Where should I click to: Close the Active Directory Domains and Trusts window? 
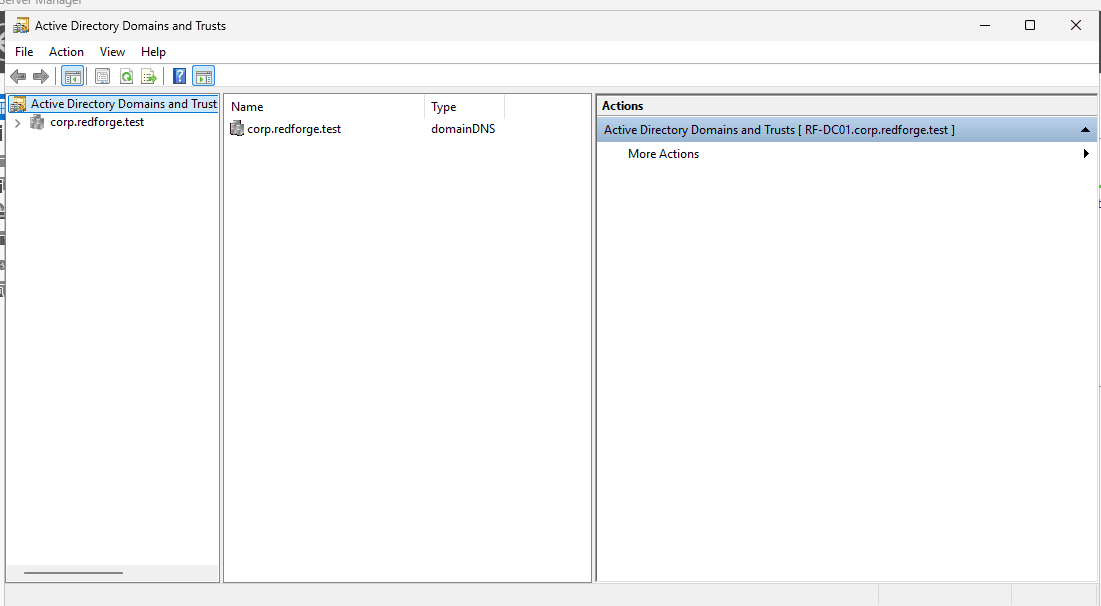[x=1076, y=25]
